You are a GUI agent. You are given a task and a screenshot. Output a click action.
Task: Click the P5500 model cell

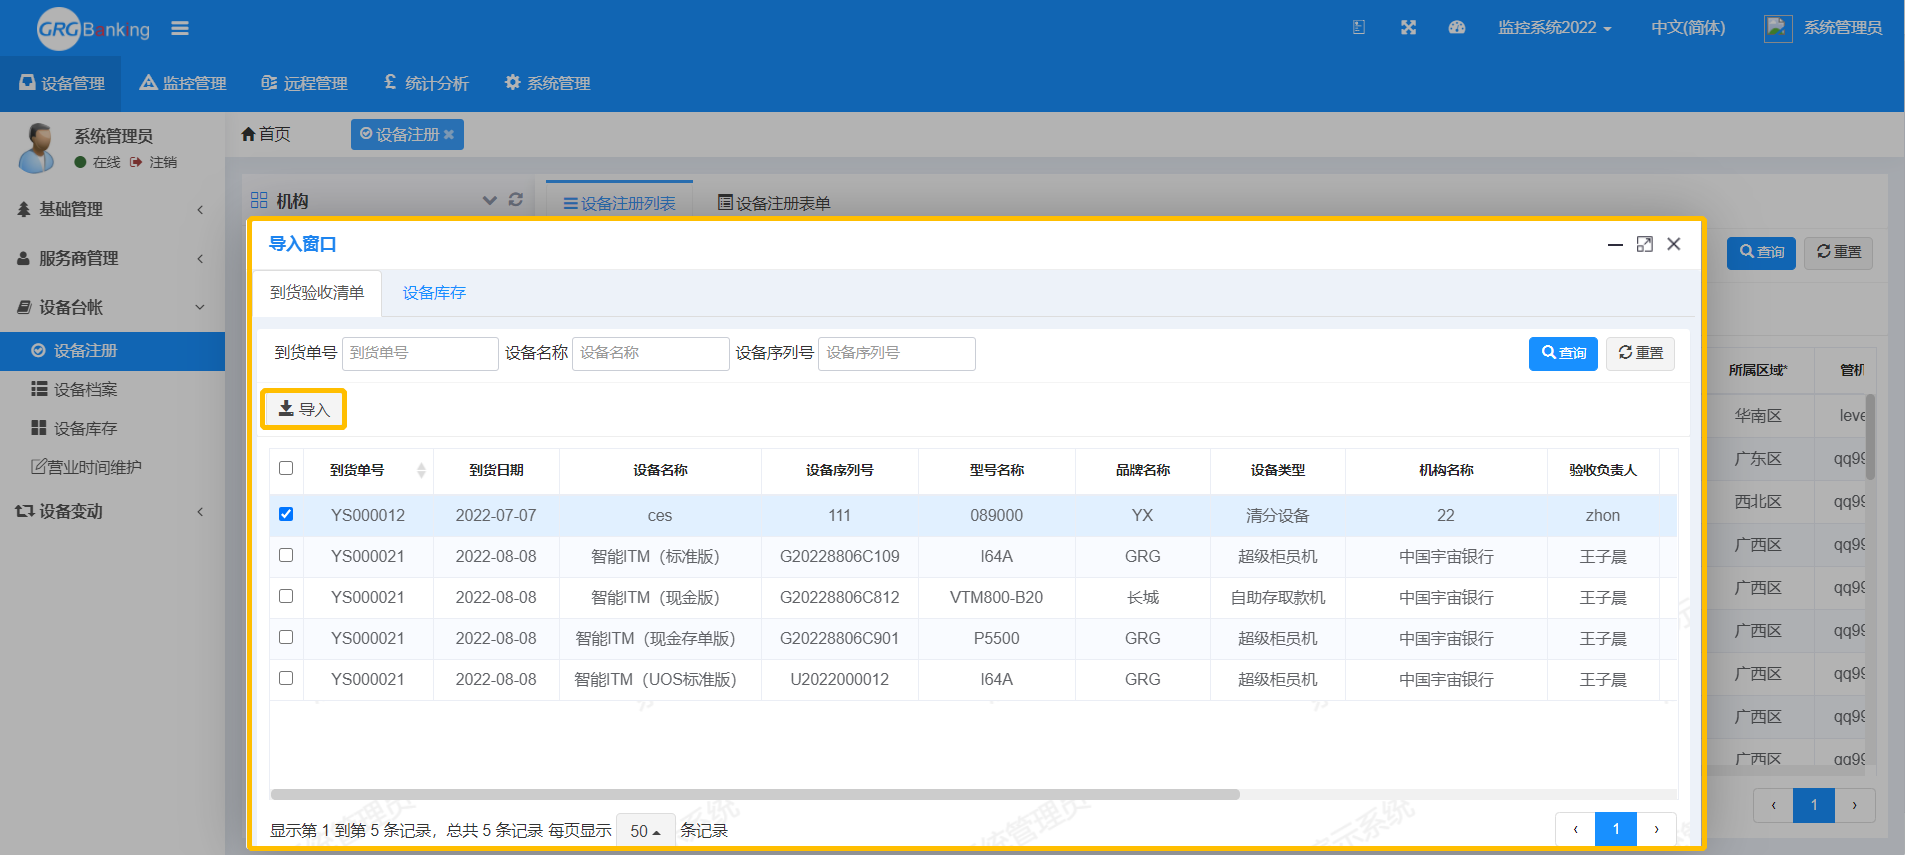click(x=996, y=639)
